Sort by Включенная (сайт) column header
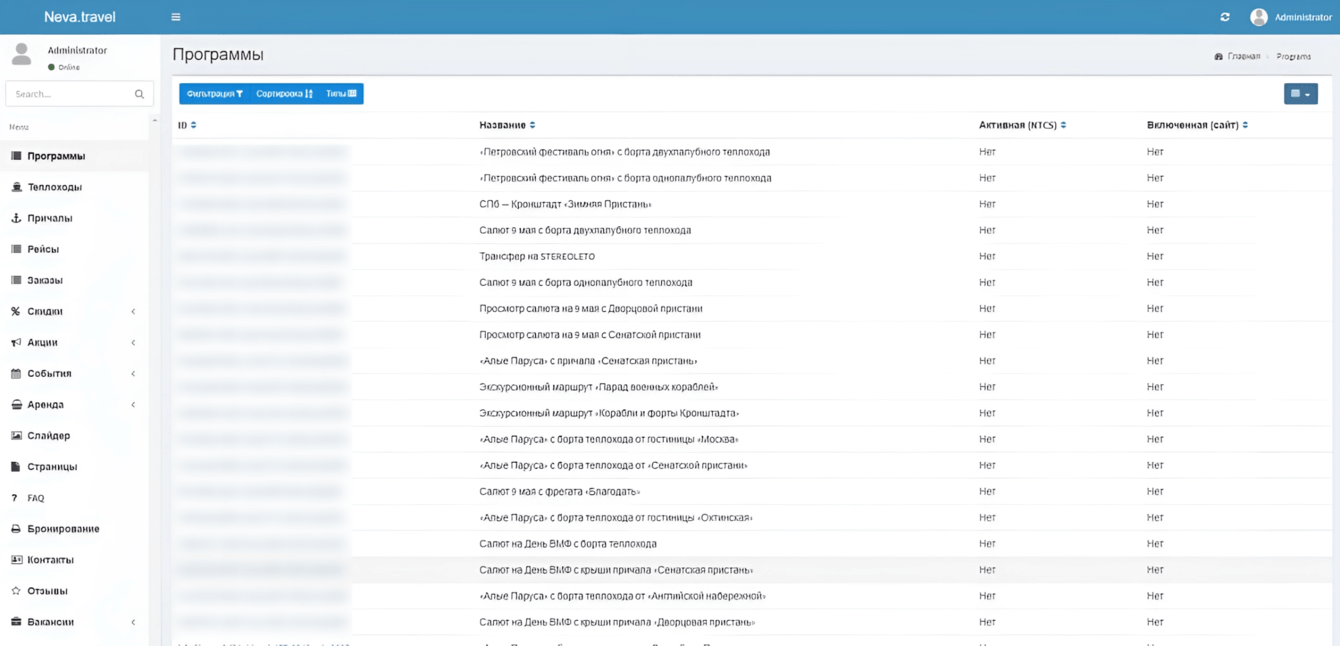The height and width of the screenshot is (646, 1340). click(x=1197, y=125)
